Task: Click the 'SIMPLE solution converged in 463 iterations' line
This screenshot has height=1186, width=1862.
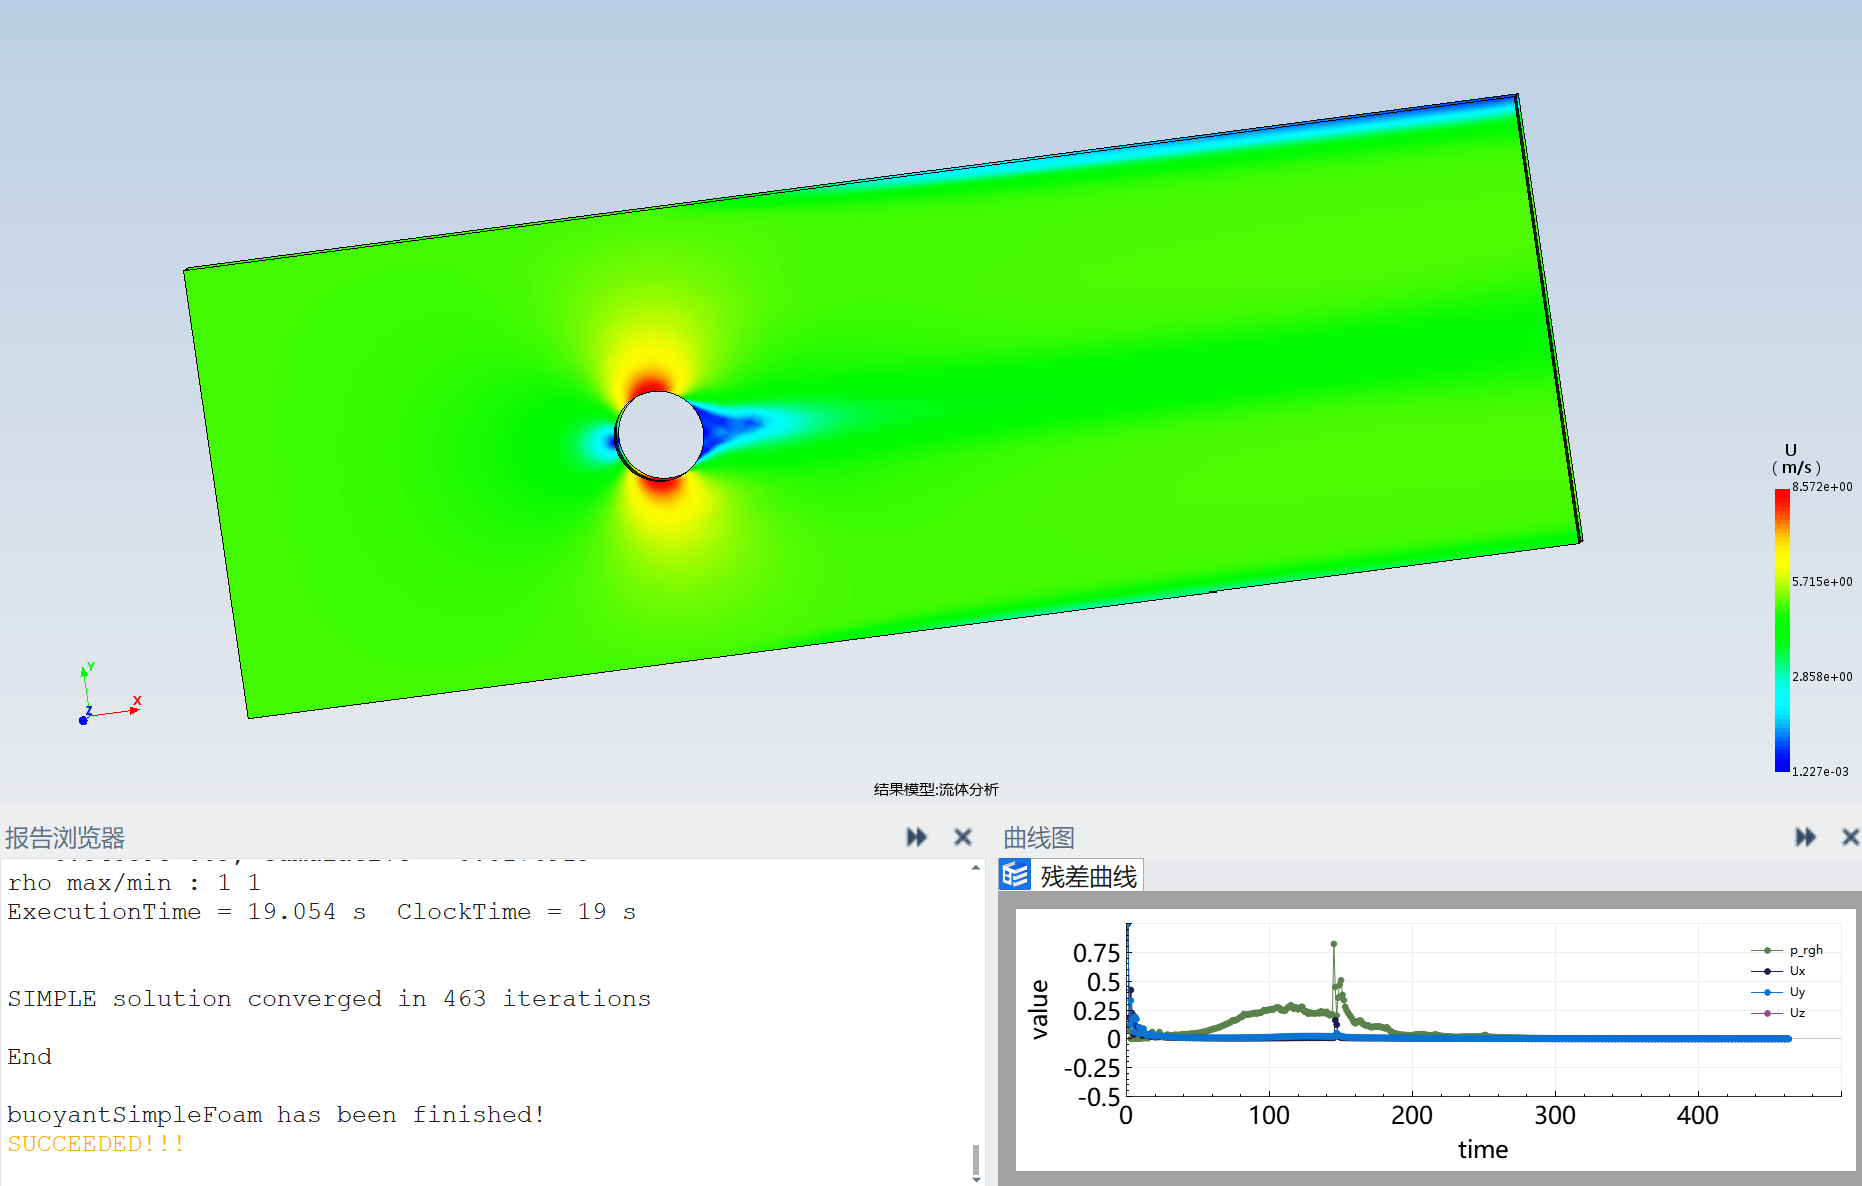Action: [x=329, y=998]
